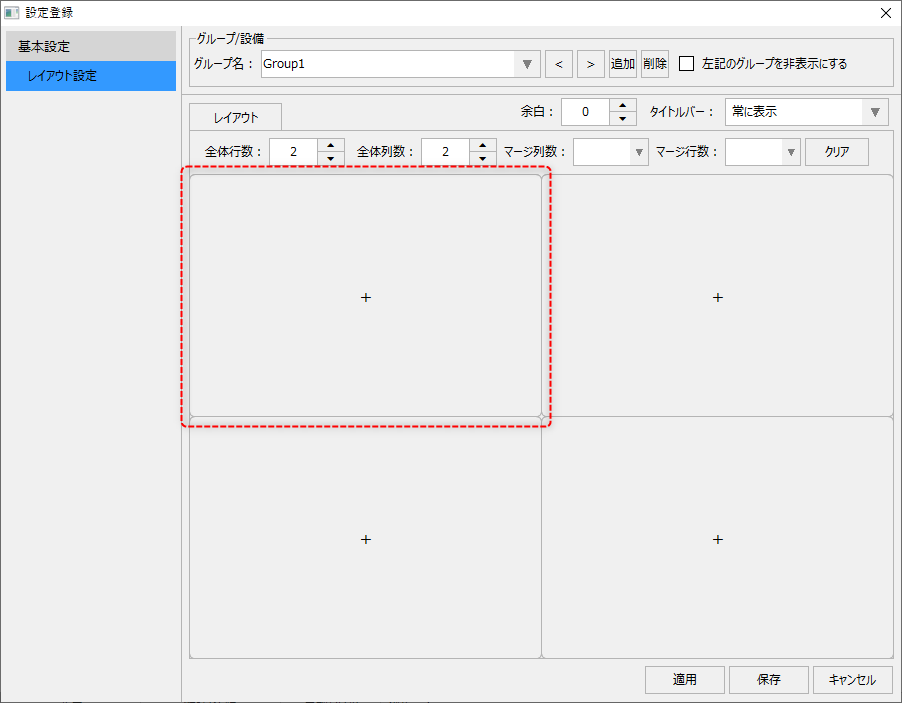The width and height of the screenshot is (902, 703).
Task: Add content to the top-right grid cell
Action: [x=717, y=297]
